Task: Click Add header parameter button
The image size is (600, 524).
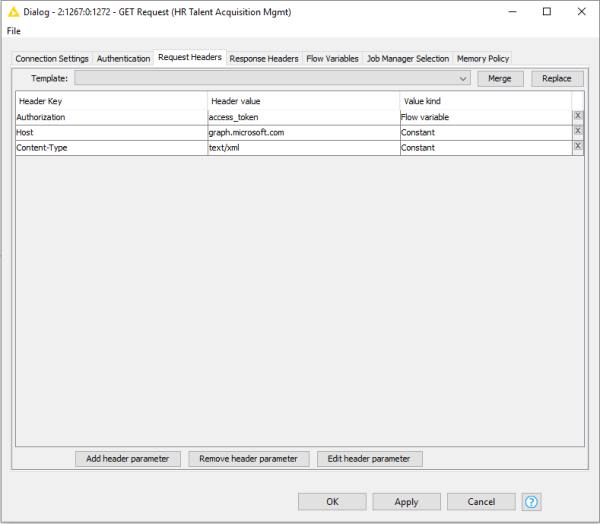Action: 128,459
